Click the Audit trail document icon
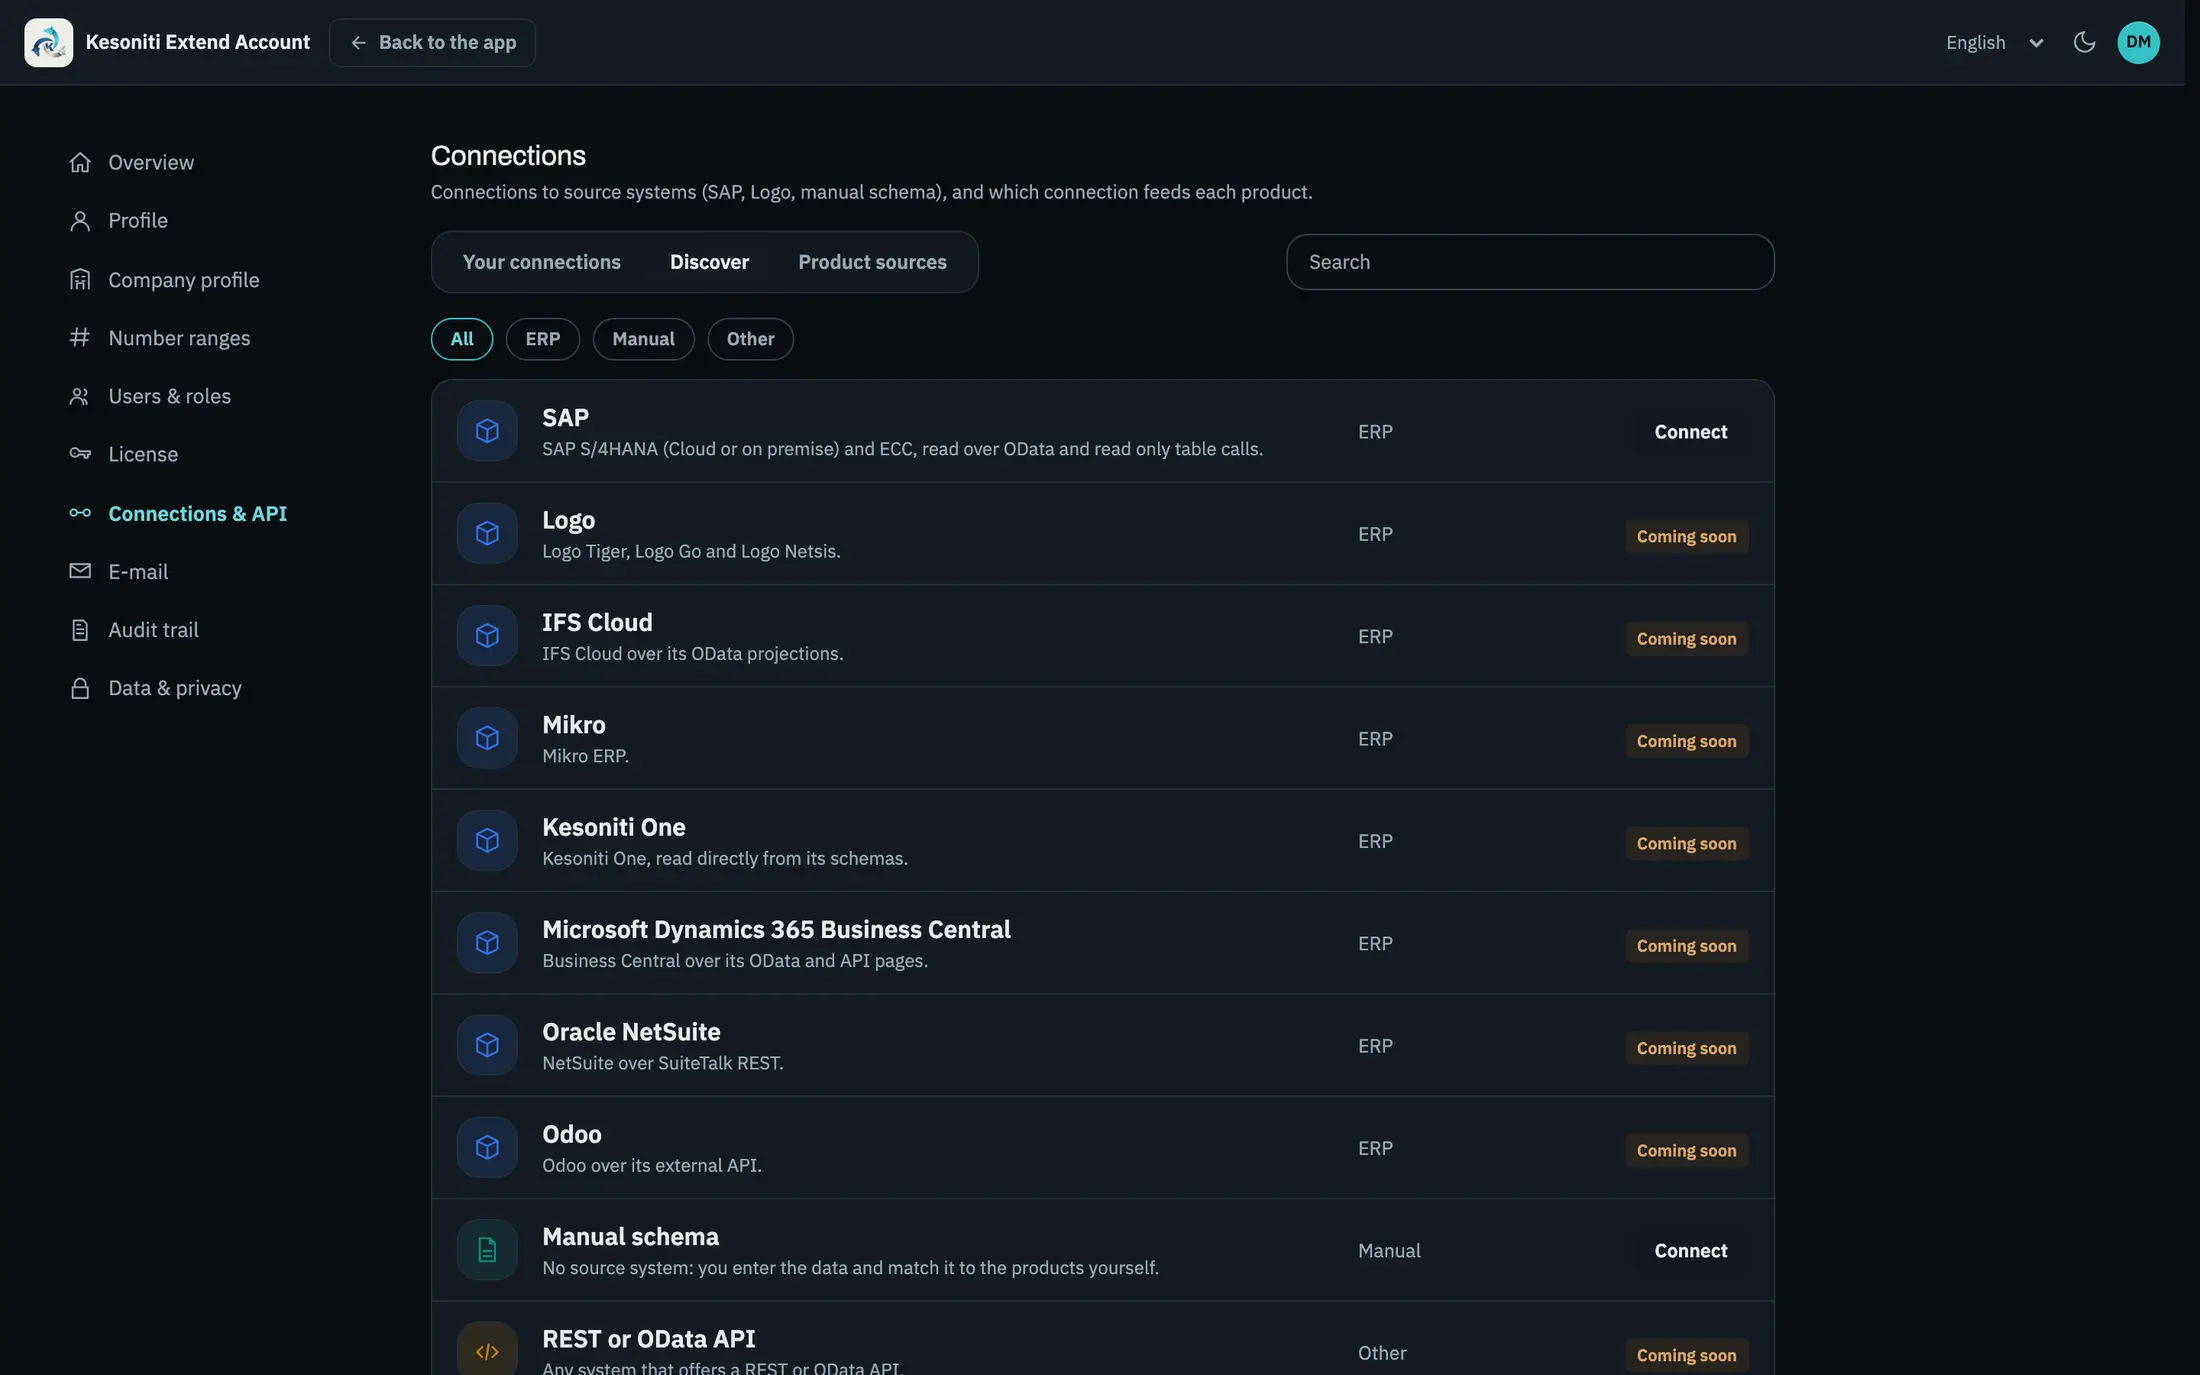This screenshot has width=2200, height=1375. click(x=80, y=630)
